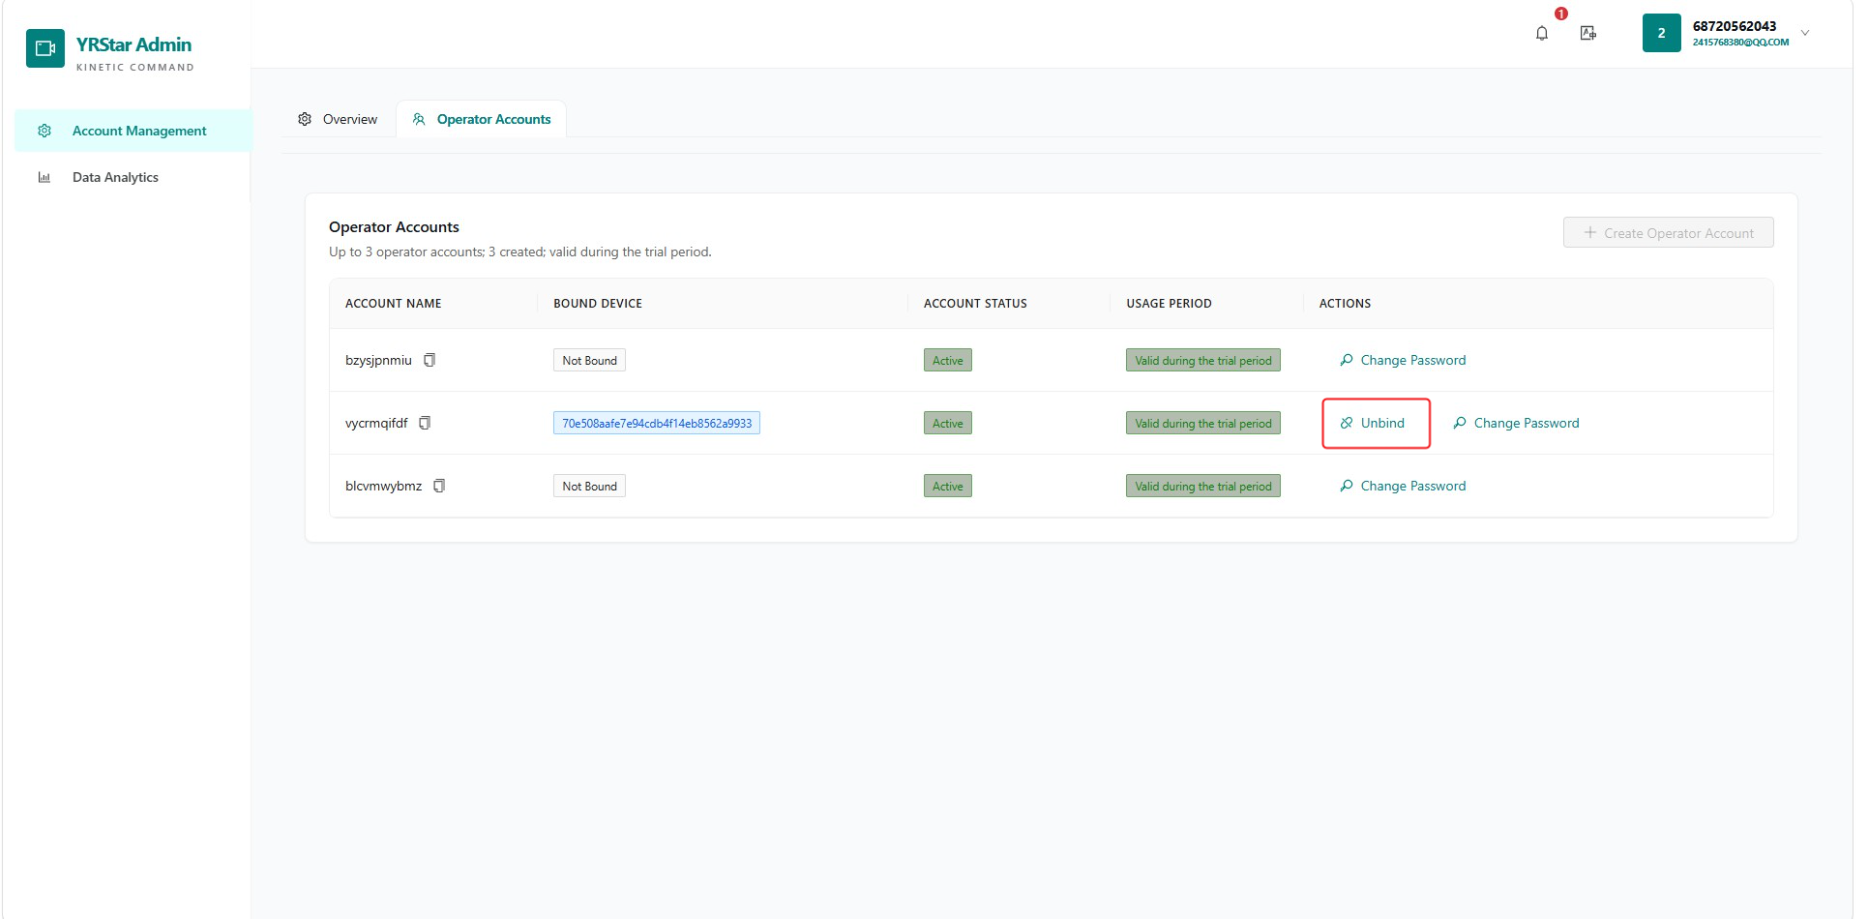The image size is (1856, 919).
Task: Click the bound device ID 70e508aafe7e94cdb4f14eb8562a9933
Action: (656, 423)
